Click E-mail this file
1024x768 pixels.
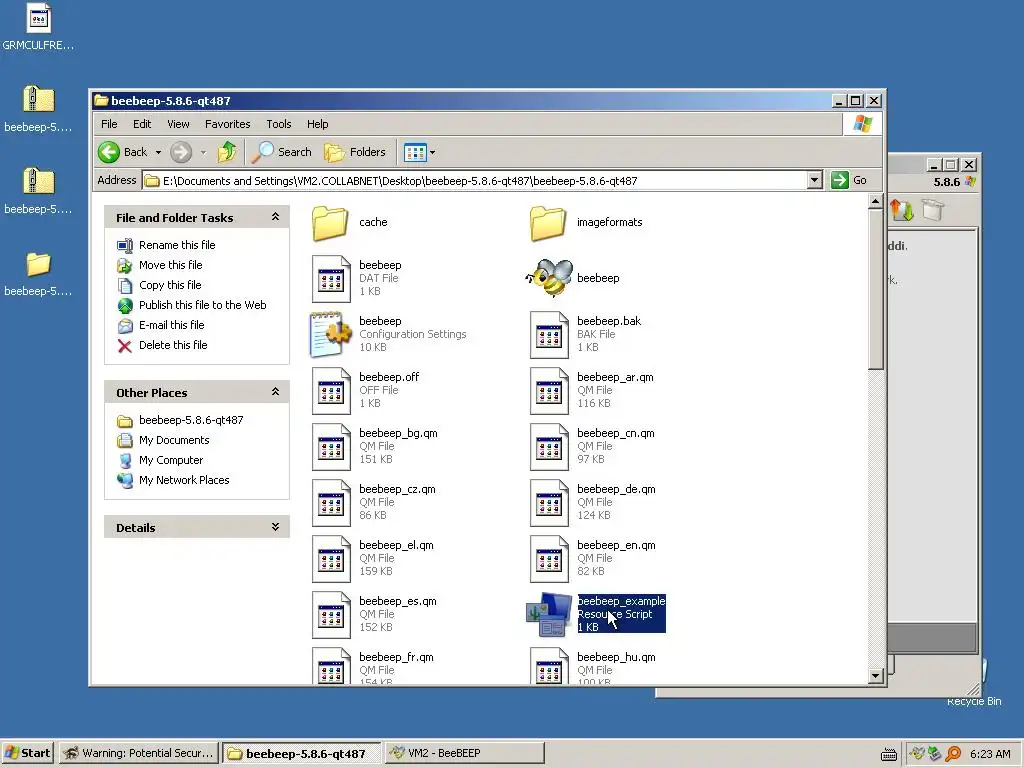tap(172, 325)
